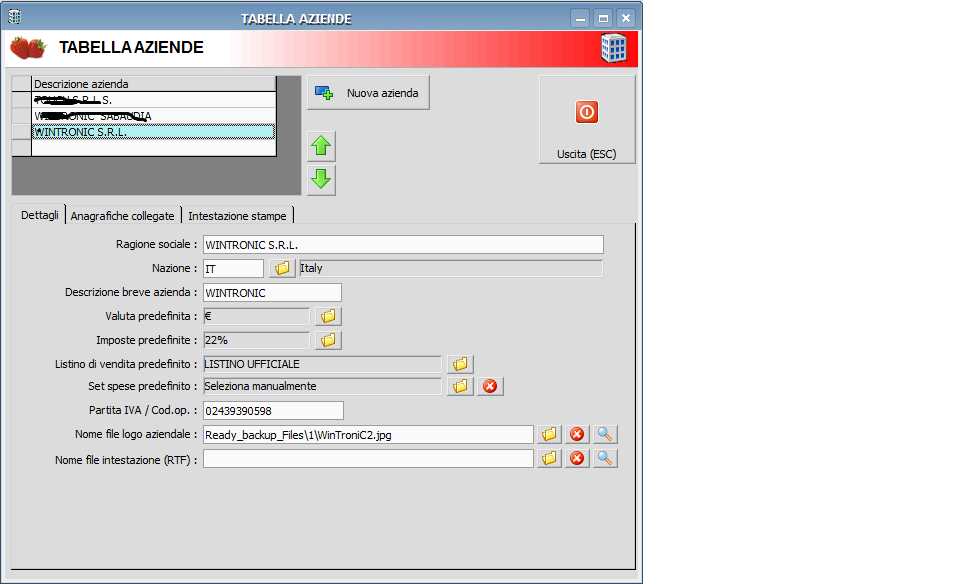Click the strawberry logo icon in header

tap(28, 48)
